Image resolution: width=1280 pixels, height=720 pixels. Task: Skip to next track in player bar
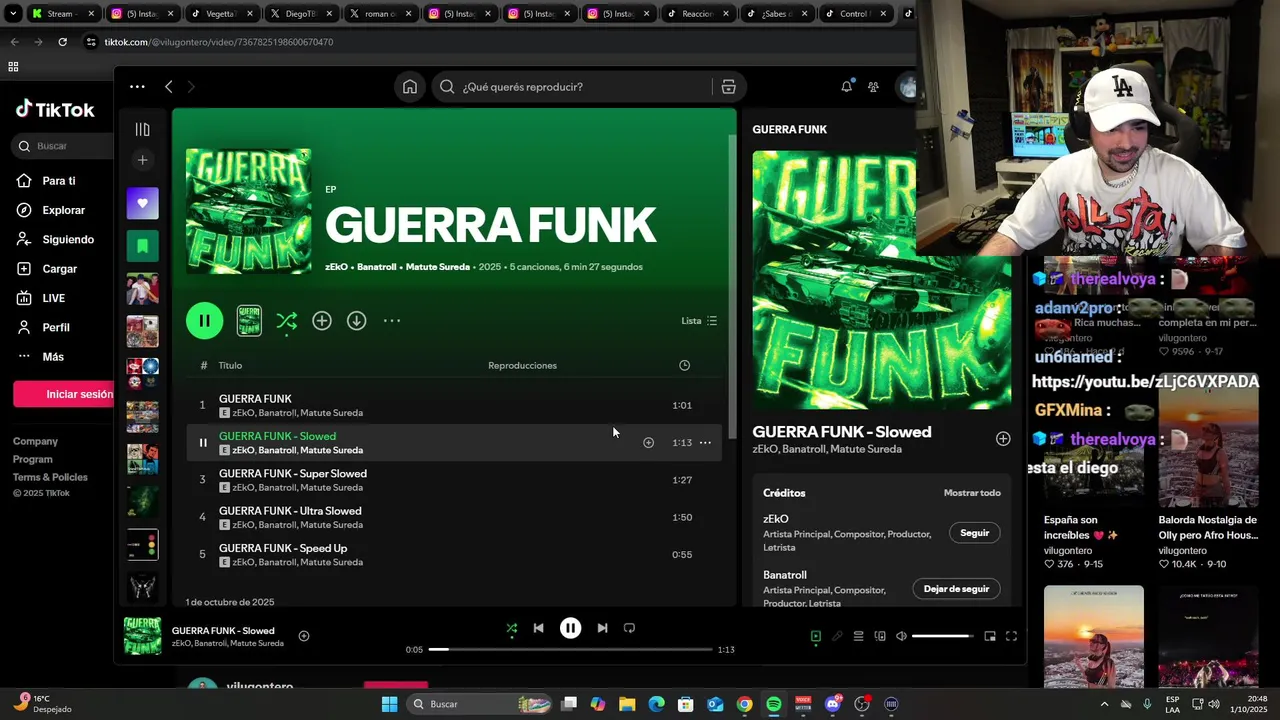tap(602, 628)
